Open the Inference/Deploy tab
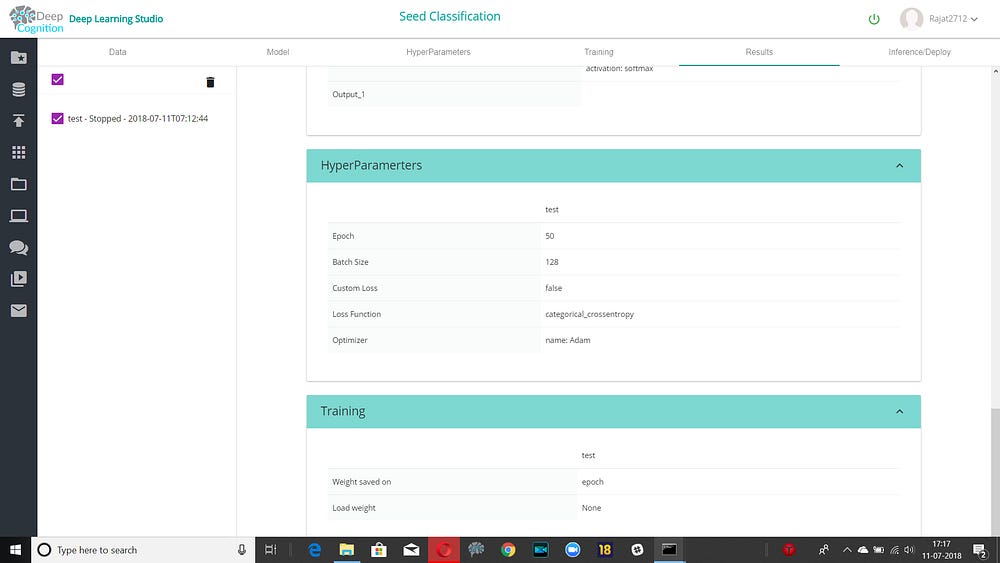Screen dimensions: 1000x563 click(x=919, y=52)
